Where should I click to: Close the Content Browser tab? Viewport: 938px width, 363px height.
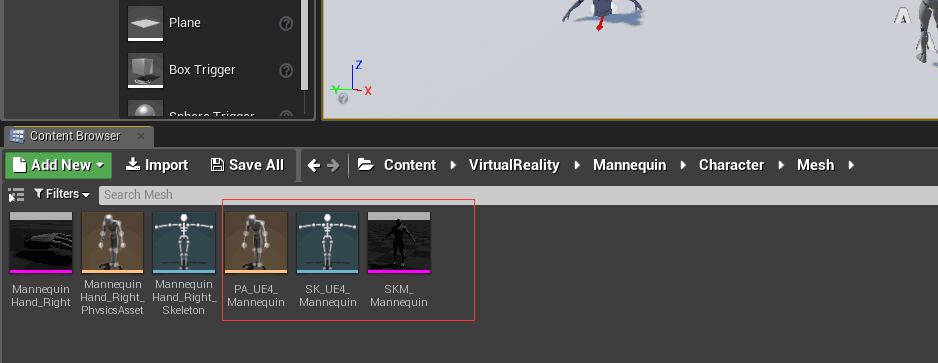coord(141,136)
